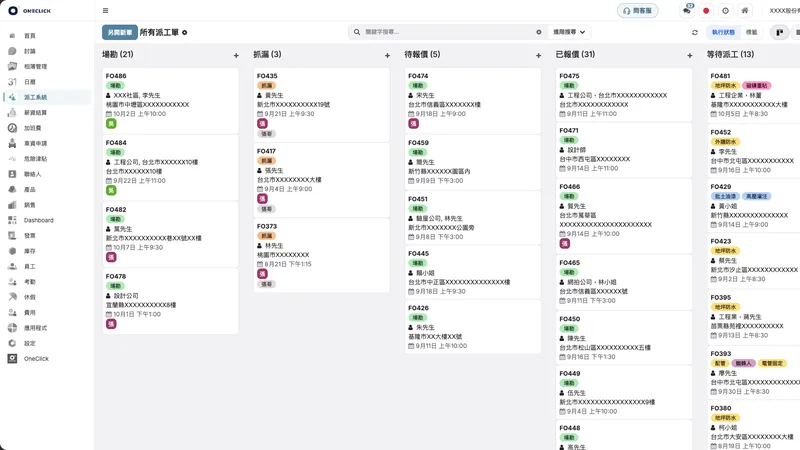Viewport: 800px width, 450px height.
Task: Open the chat messages icon with badge
Action: [687, 10]
